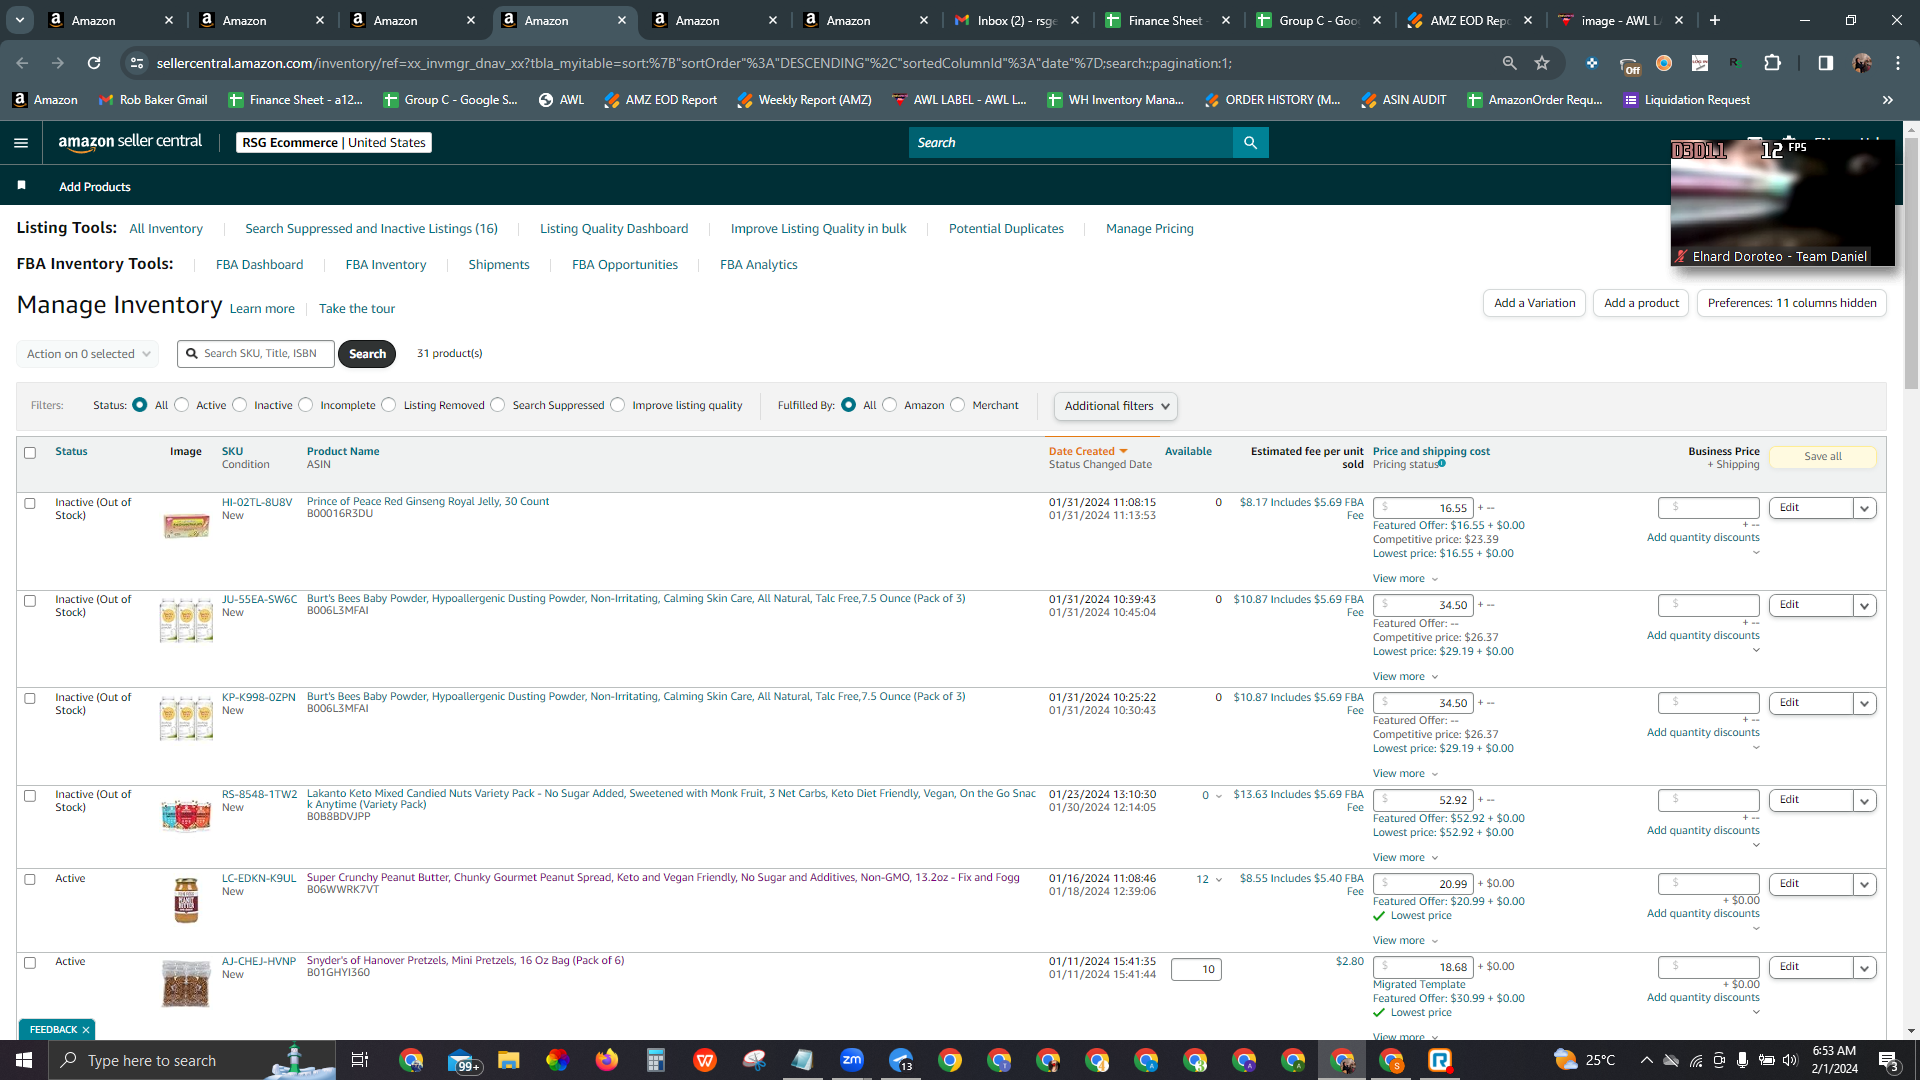Screen dimensions: 1920x1080
Task: Choose the Search Suppressed radio filter
Action: [x=498, y=405]
